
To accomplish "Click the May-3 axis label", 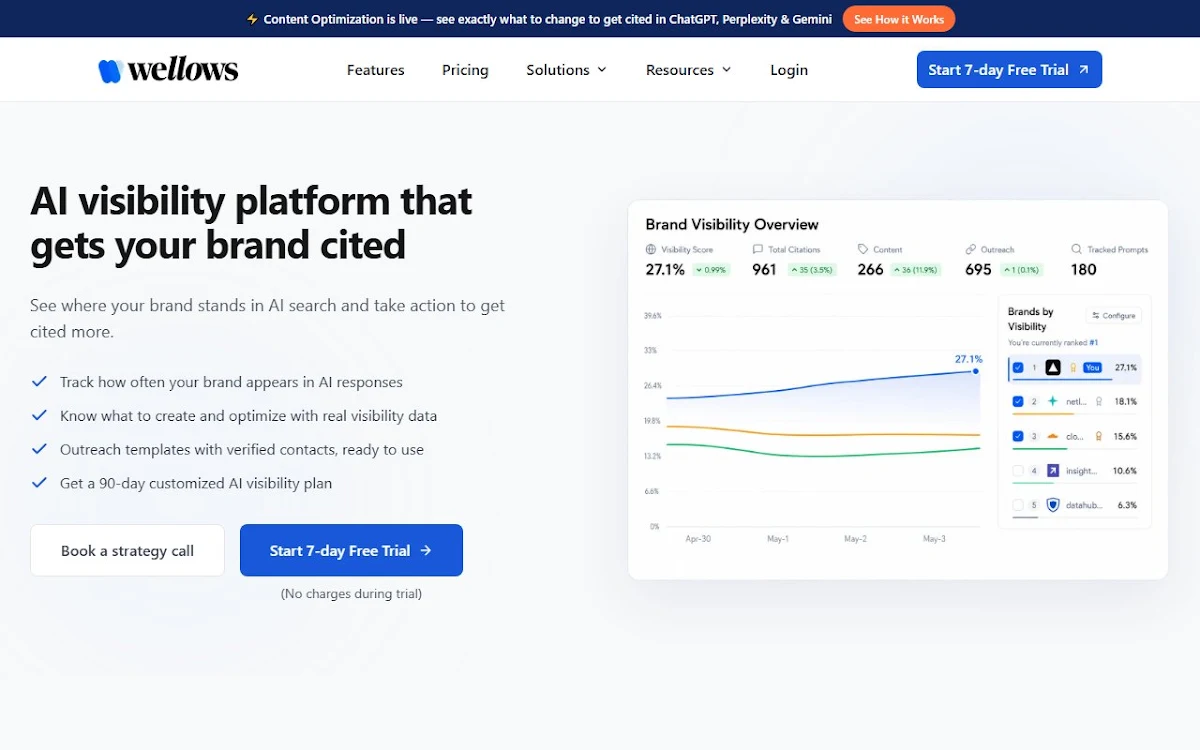I will coord(933,539).
